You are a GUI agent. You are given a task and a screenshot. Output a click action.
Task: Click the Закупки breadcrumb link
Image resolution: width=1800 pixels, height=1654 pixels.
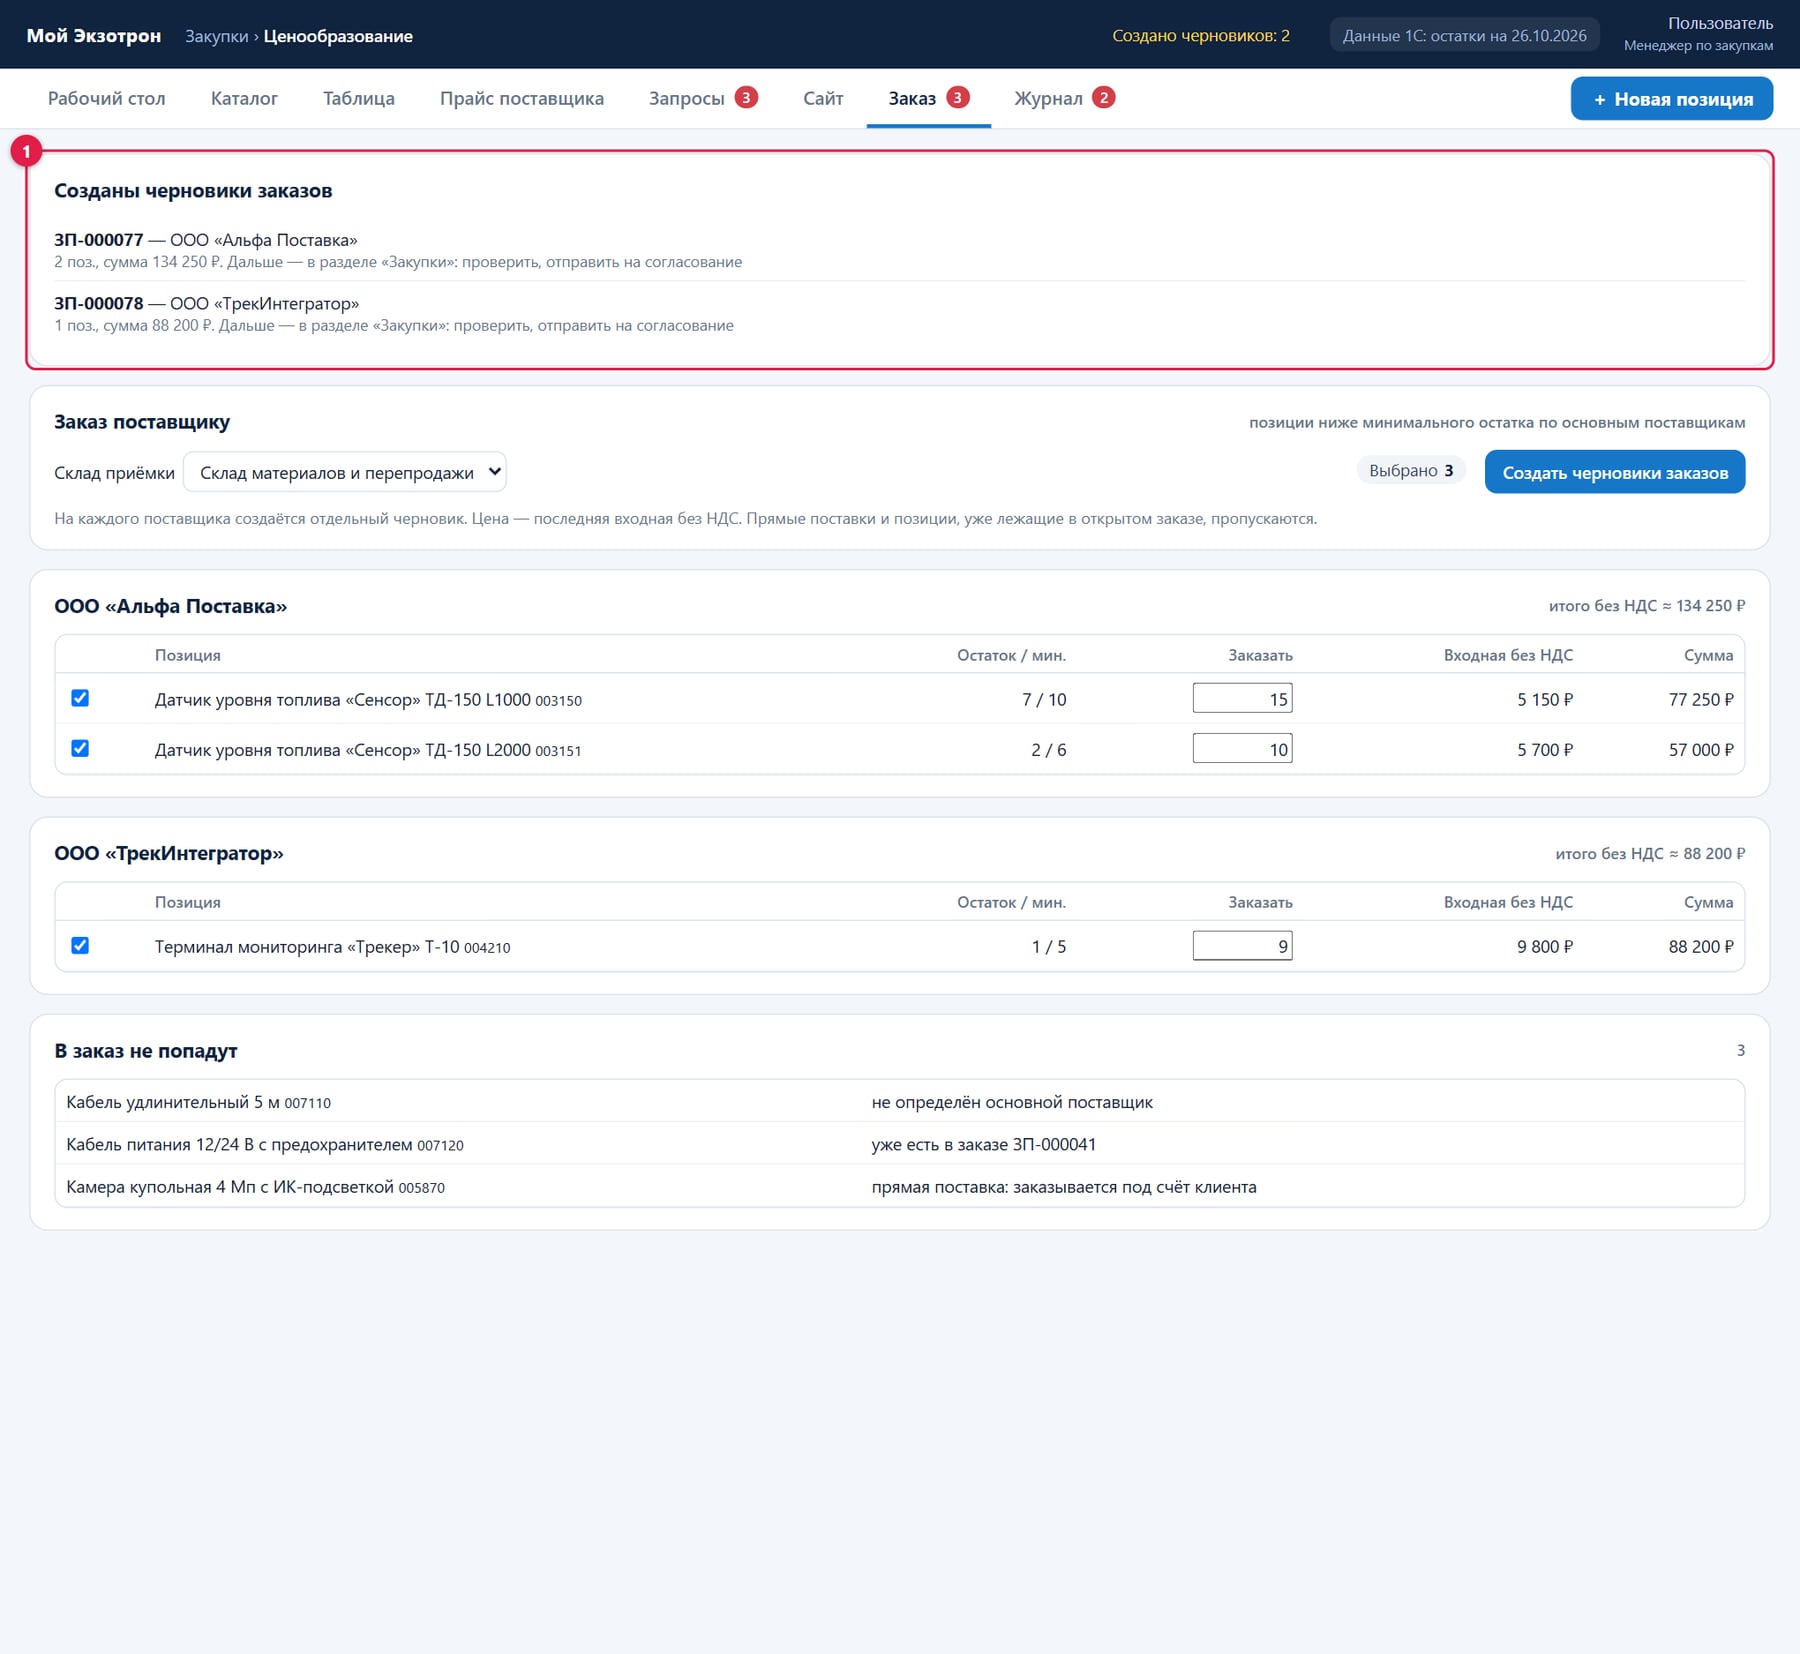coord(216,36)
